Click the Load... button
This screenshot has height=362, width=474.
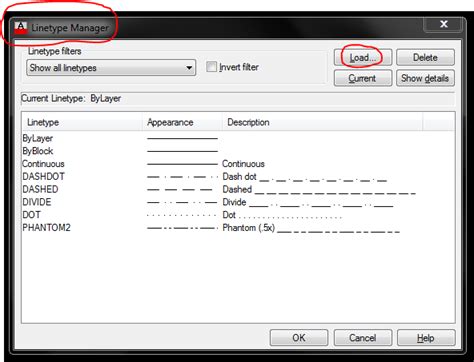[x=363, y=57]
